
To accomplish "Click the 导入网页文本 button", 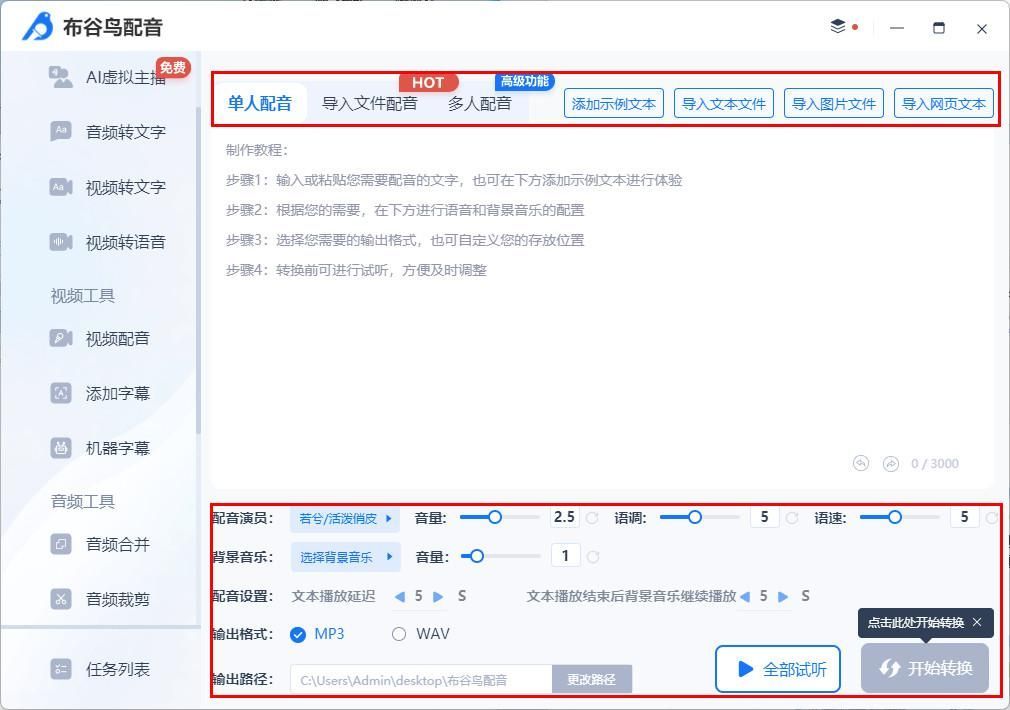I will [944, 104].
